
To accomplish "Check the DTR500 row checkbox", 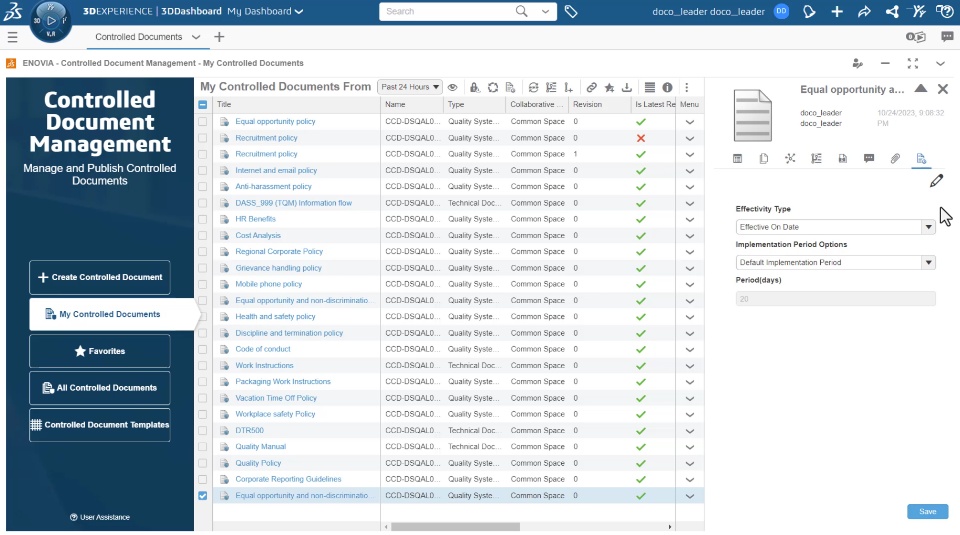I will (203, 431).
